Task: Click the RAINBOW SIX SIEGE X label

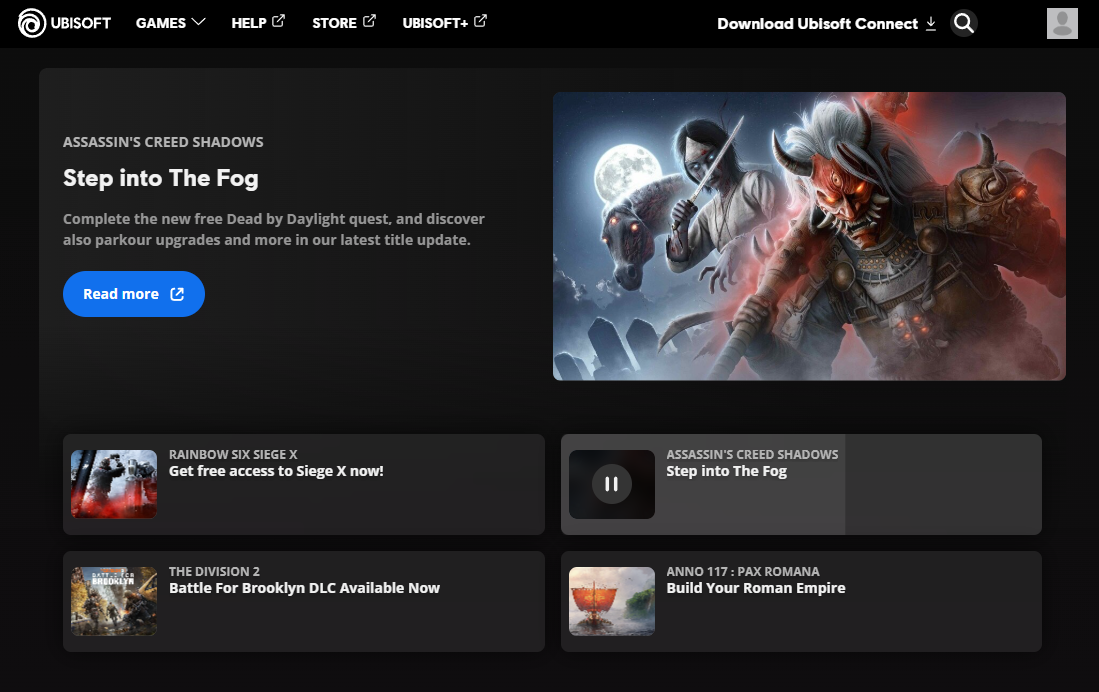Action: (x=233, y=454)
